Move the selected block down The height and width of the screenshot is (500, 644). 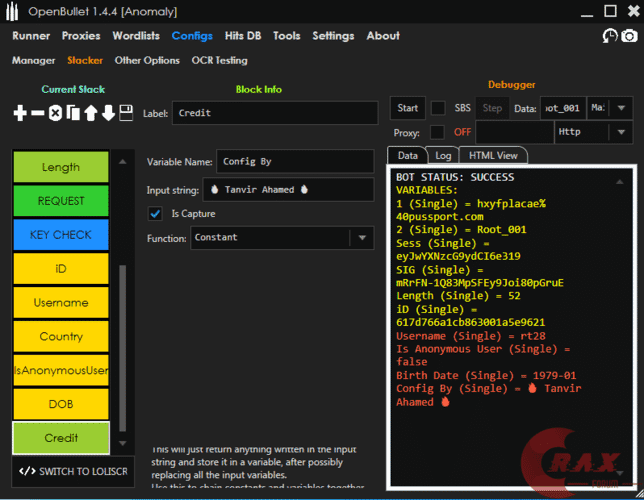pos(107,114)
